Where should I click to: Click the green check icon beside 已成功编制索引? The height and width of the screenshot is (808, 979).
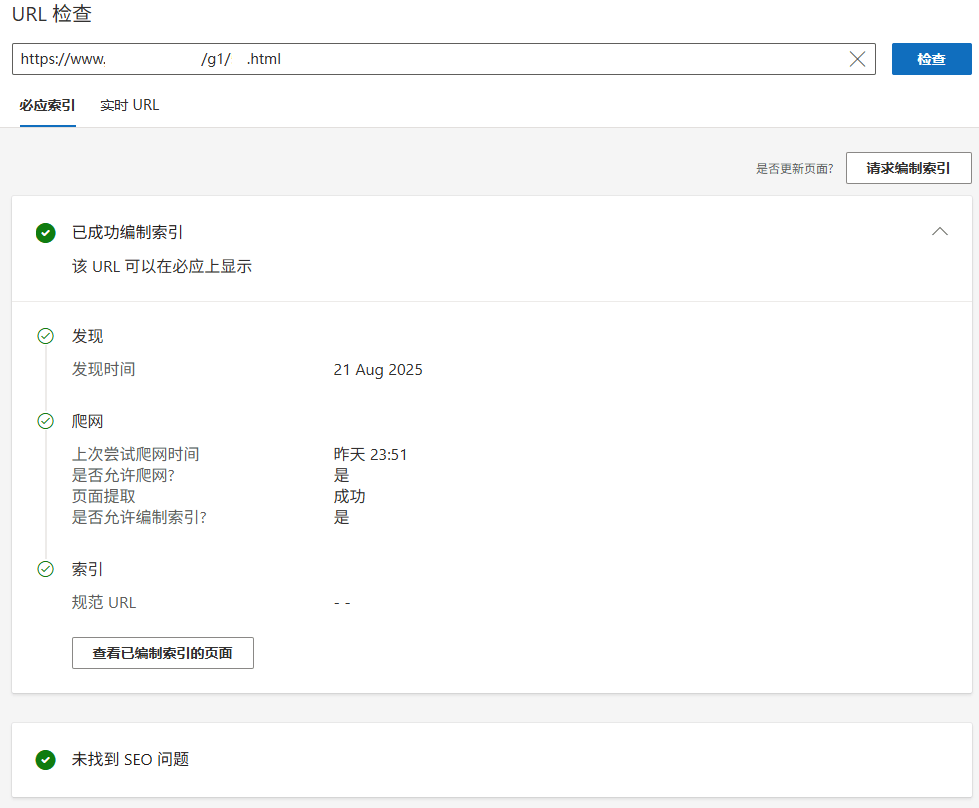tap(45, 233)
